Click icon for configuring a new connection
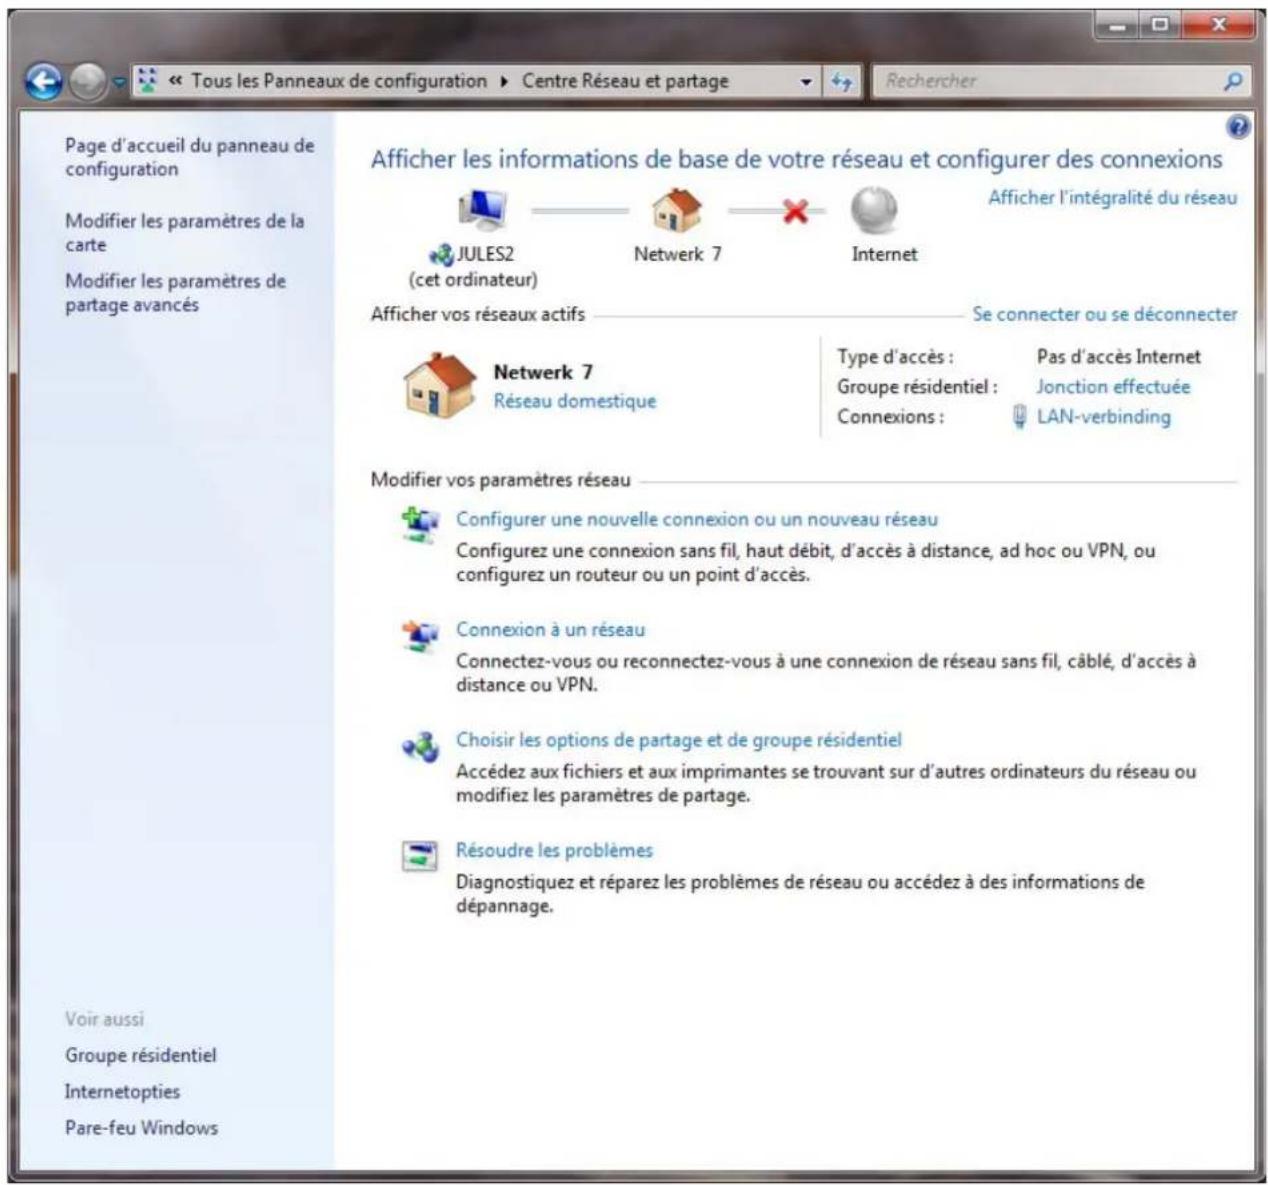This screenshot has height=1185, width=1268. coord(420,525)
